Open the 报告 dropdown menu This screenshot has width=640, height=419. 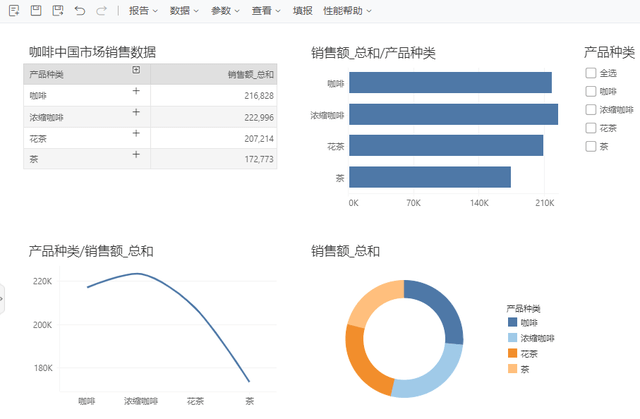click(143, 11)
